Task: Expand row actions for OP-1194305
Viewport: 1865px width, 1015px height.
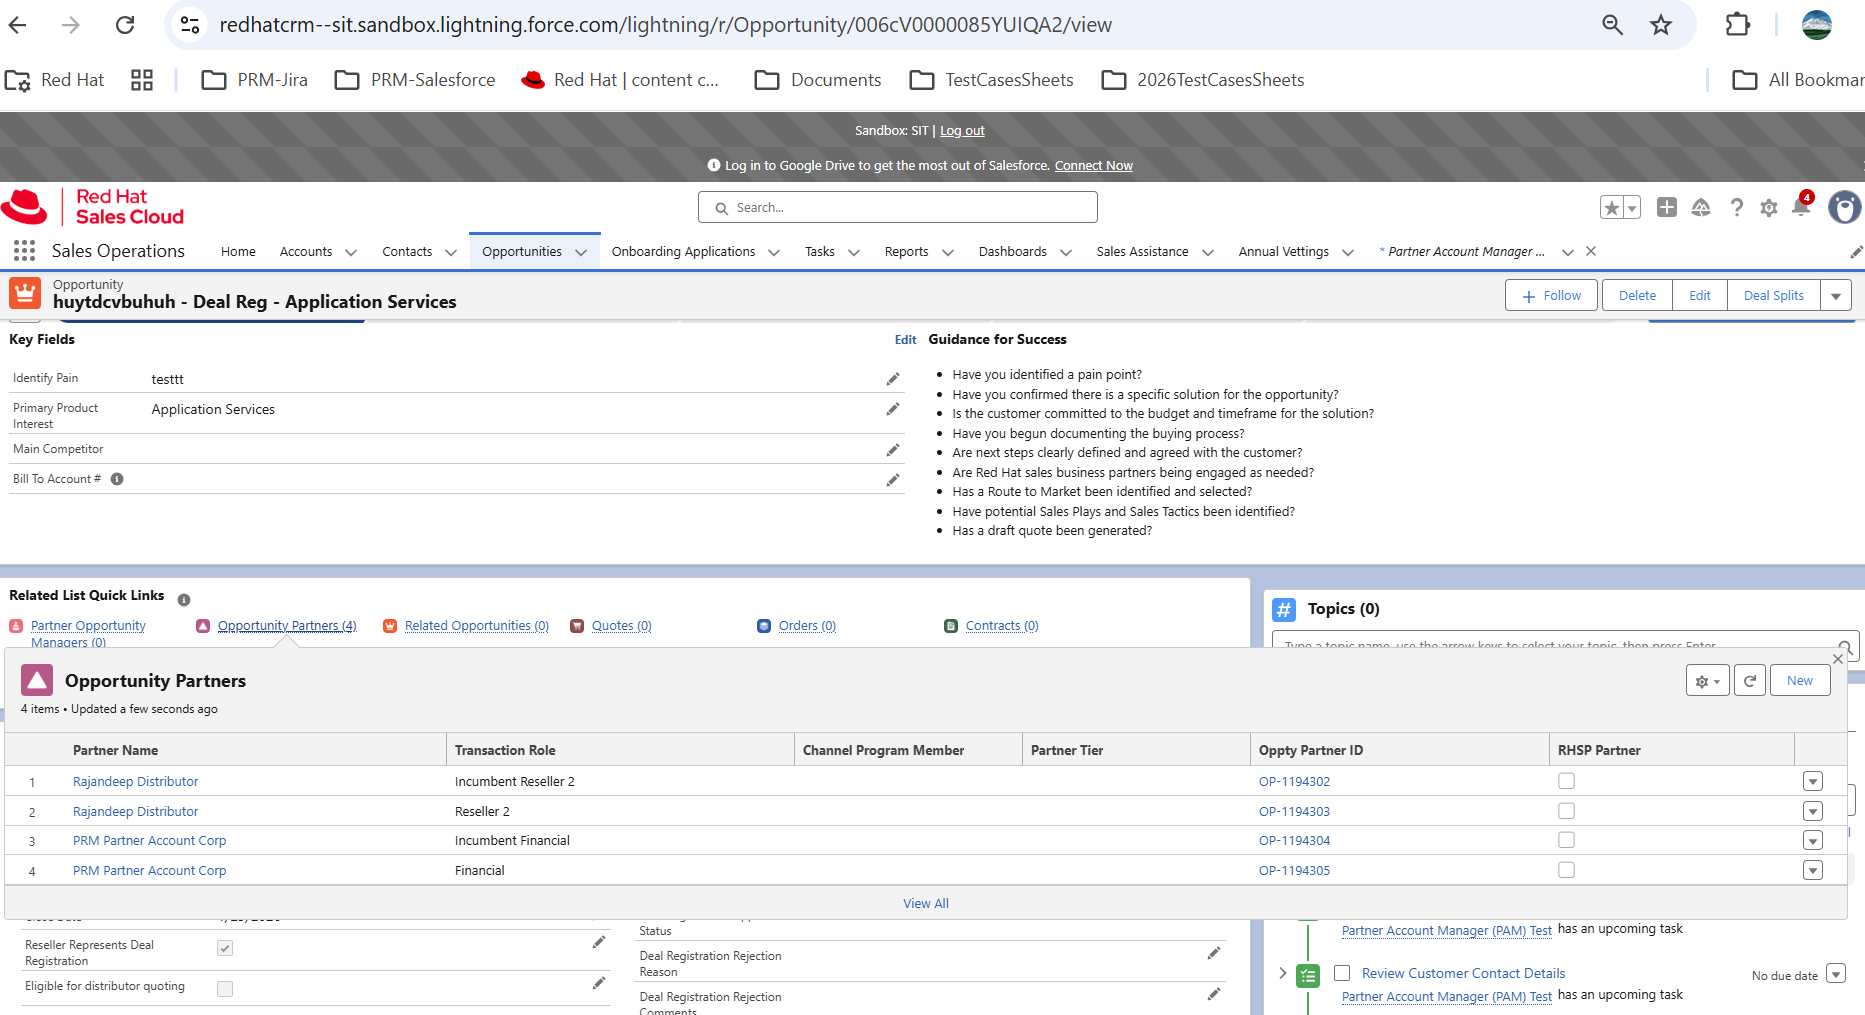Action: coord(1812,870)
